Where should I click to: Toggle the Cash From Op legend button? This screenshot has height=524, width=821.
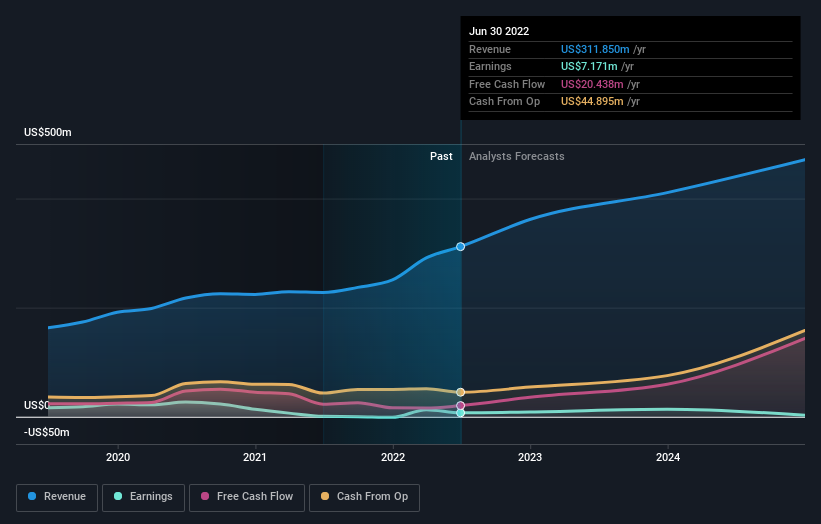(364, 497)
